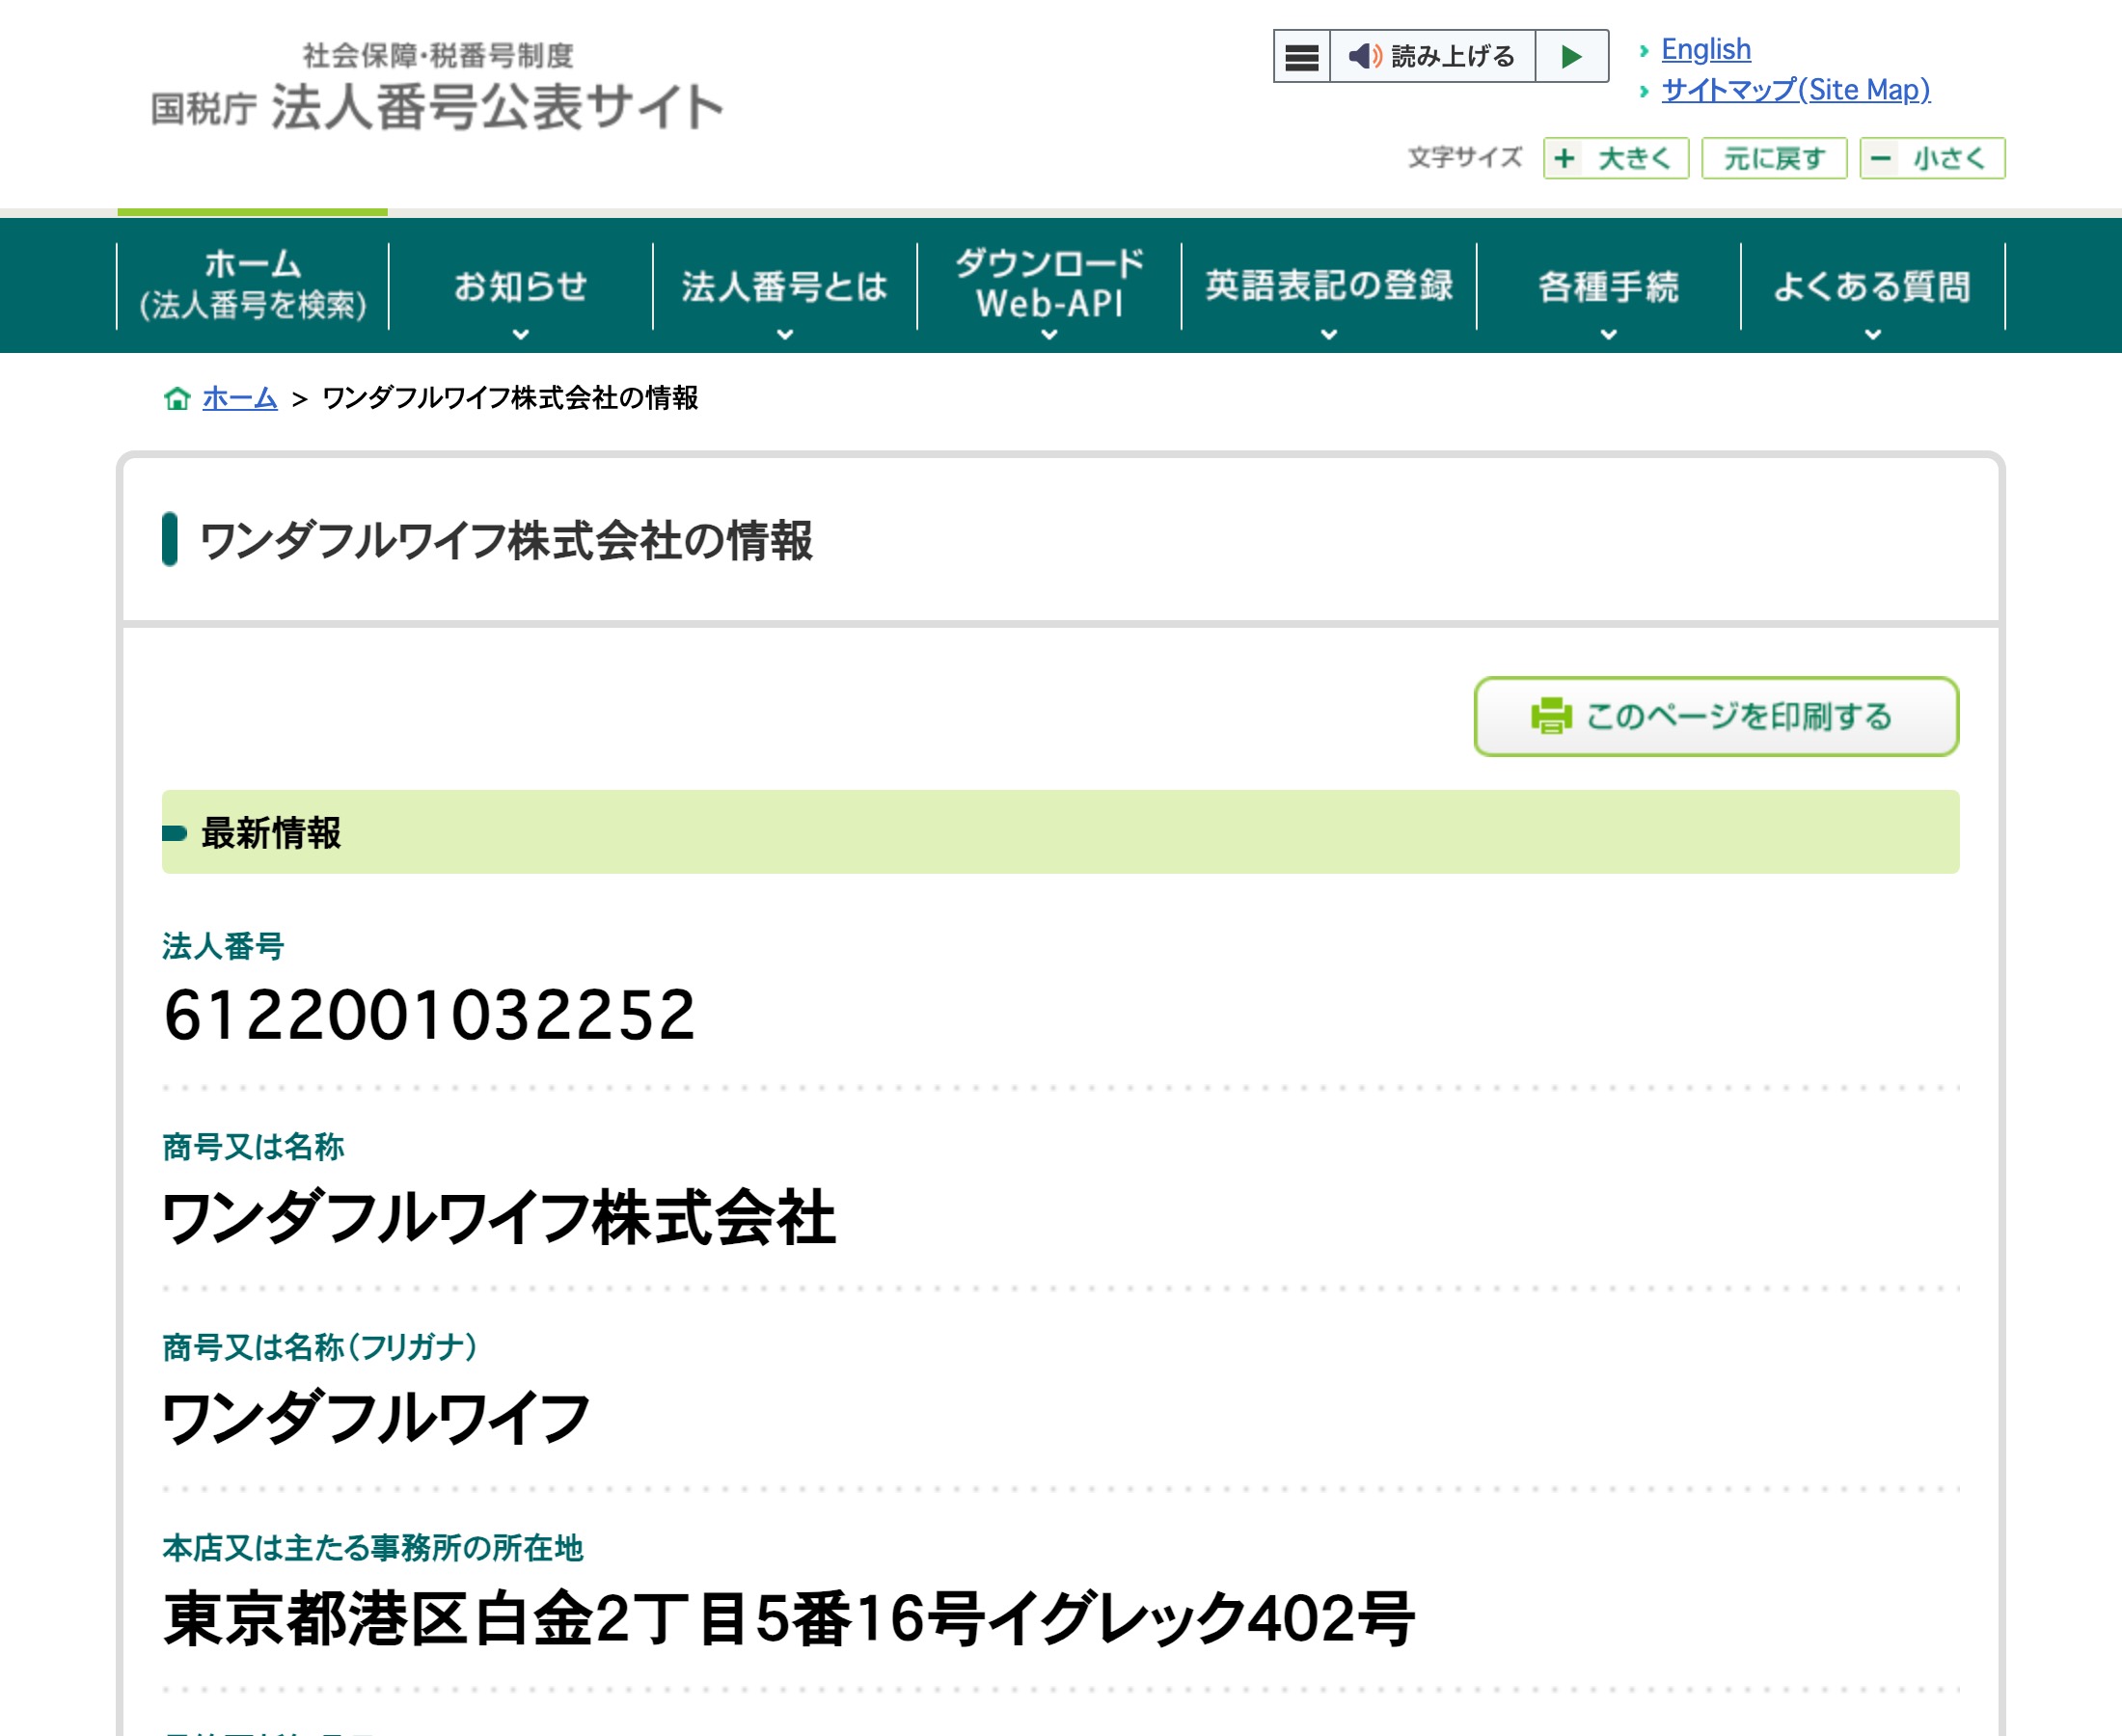Expand chevron under ダウンロード Web-API
Screen dimensions: 2122x1736
click(x=1049, y=335)
